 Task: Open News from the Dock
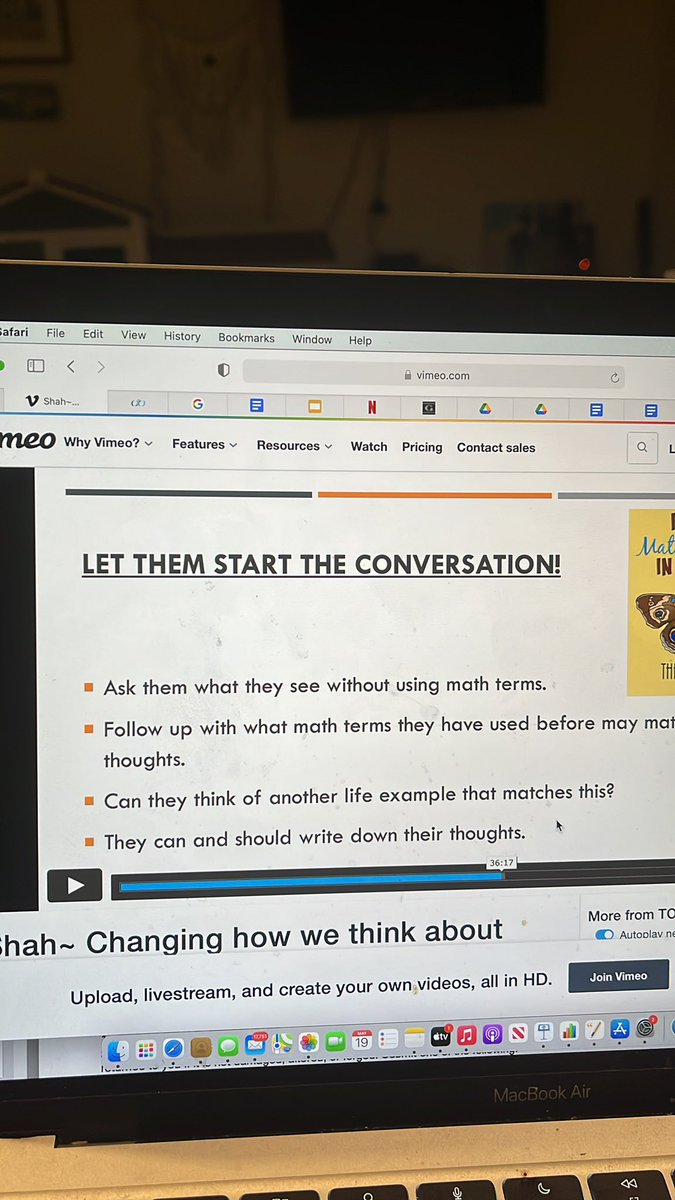(x=518, y=1034)
